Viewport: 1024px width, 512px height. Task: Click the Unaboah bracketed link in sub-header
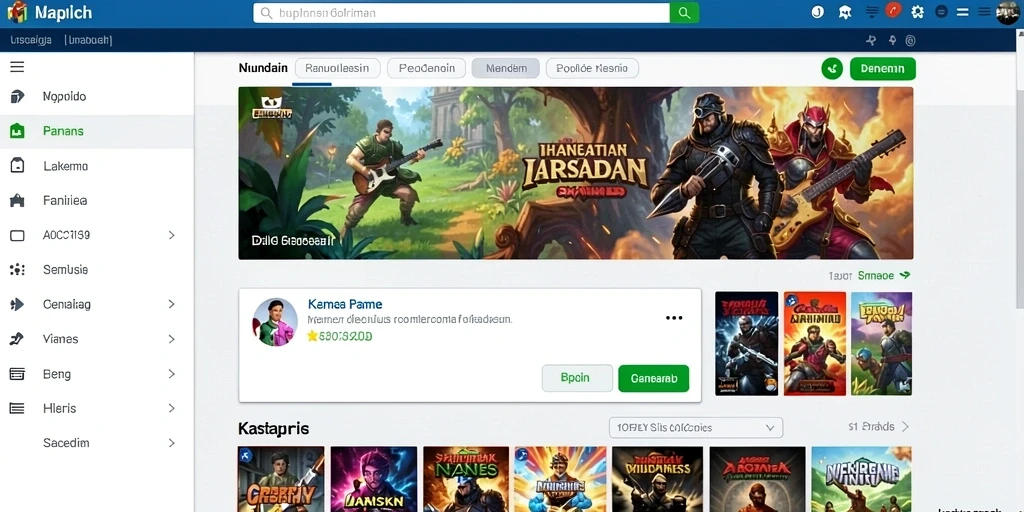(88, 40)
